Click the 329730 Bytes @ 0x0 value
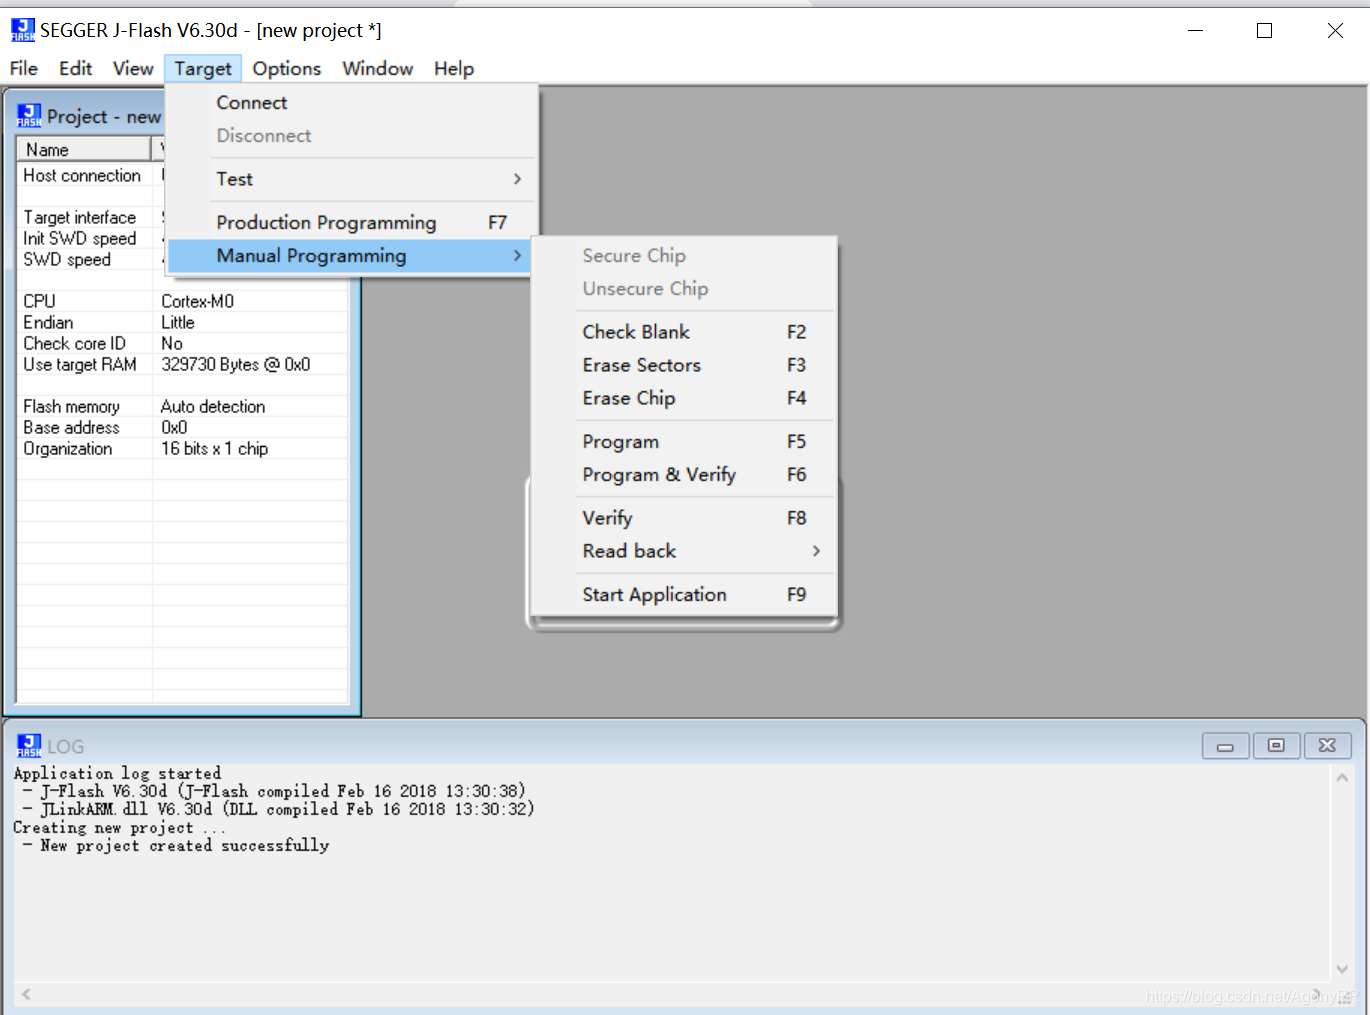 coord(236,364)
